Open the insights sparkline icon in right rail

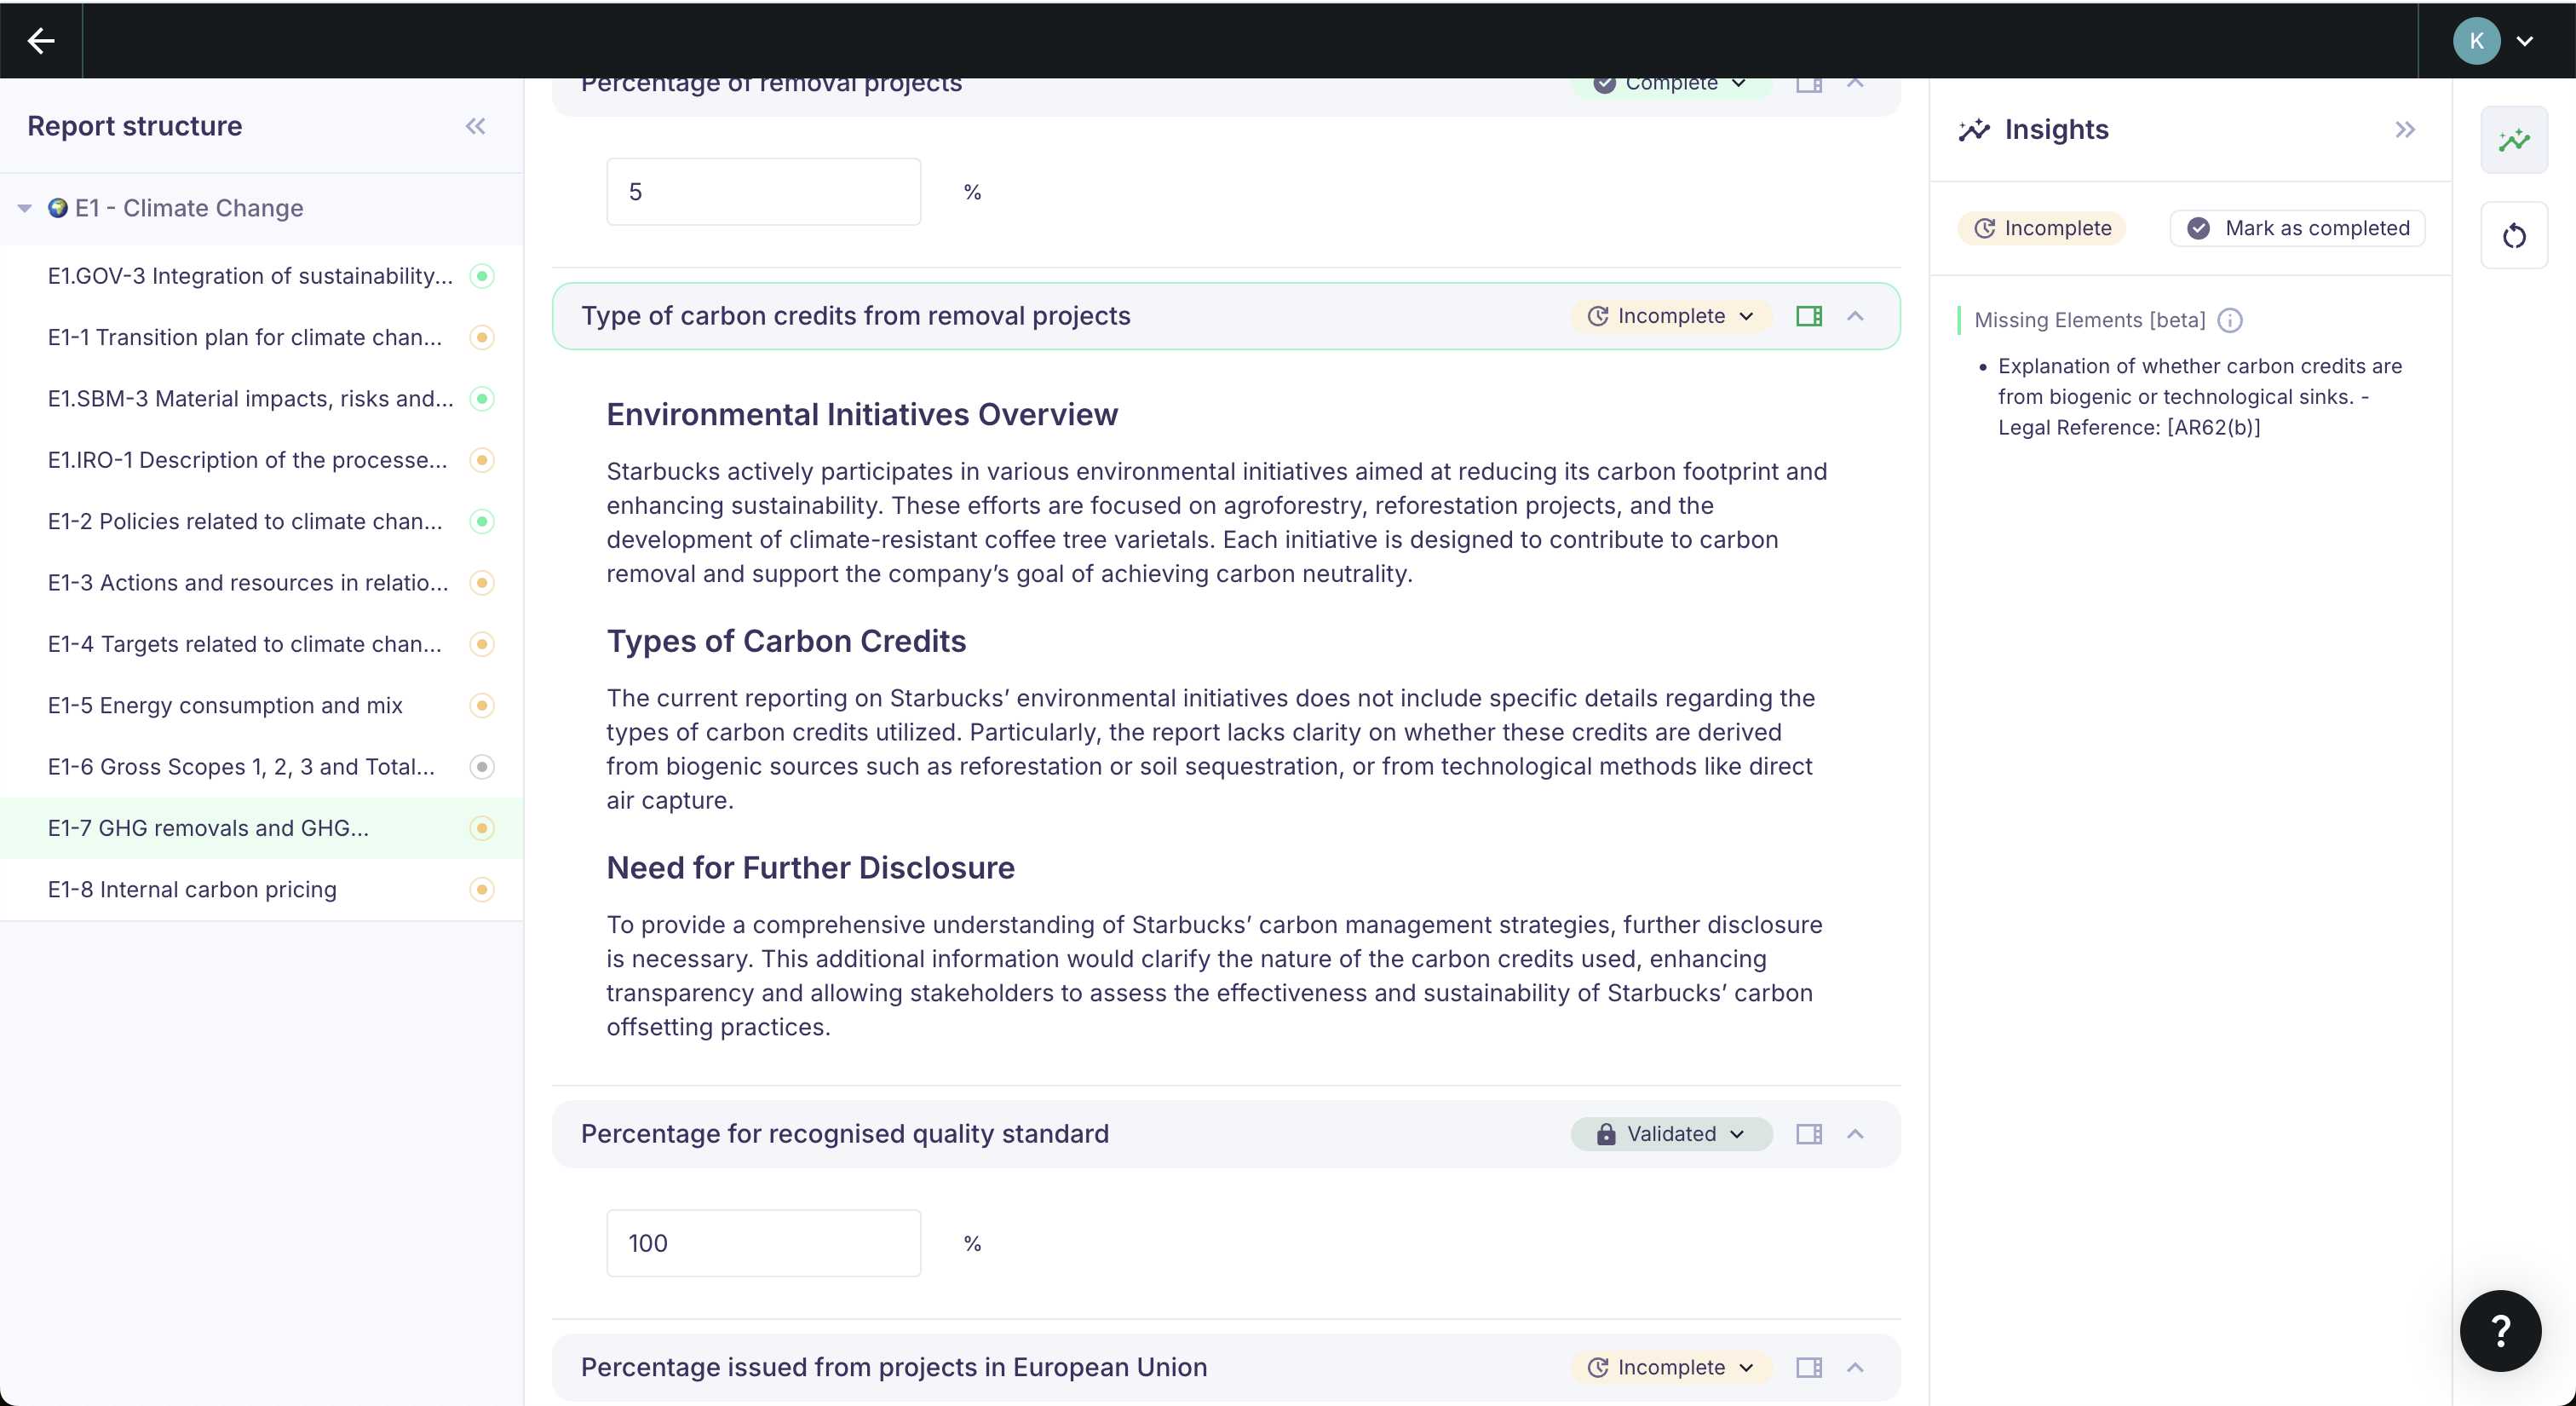point(2514,141)
